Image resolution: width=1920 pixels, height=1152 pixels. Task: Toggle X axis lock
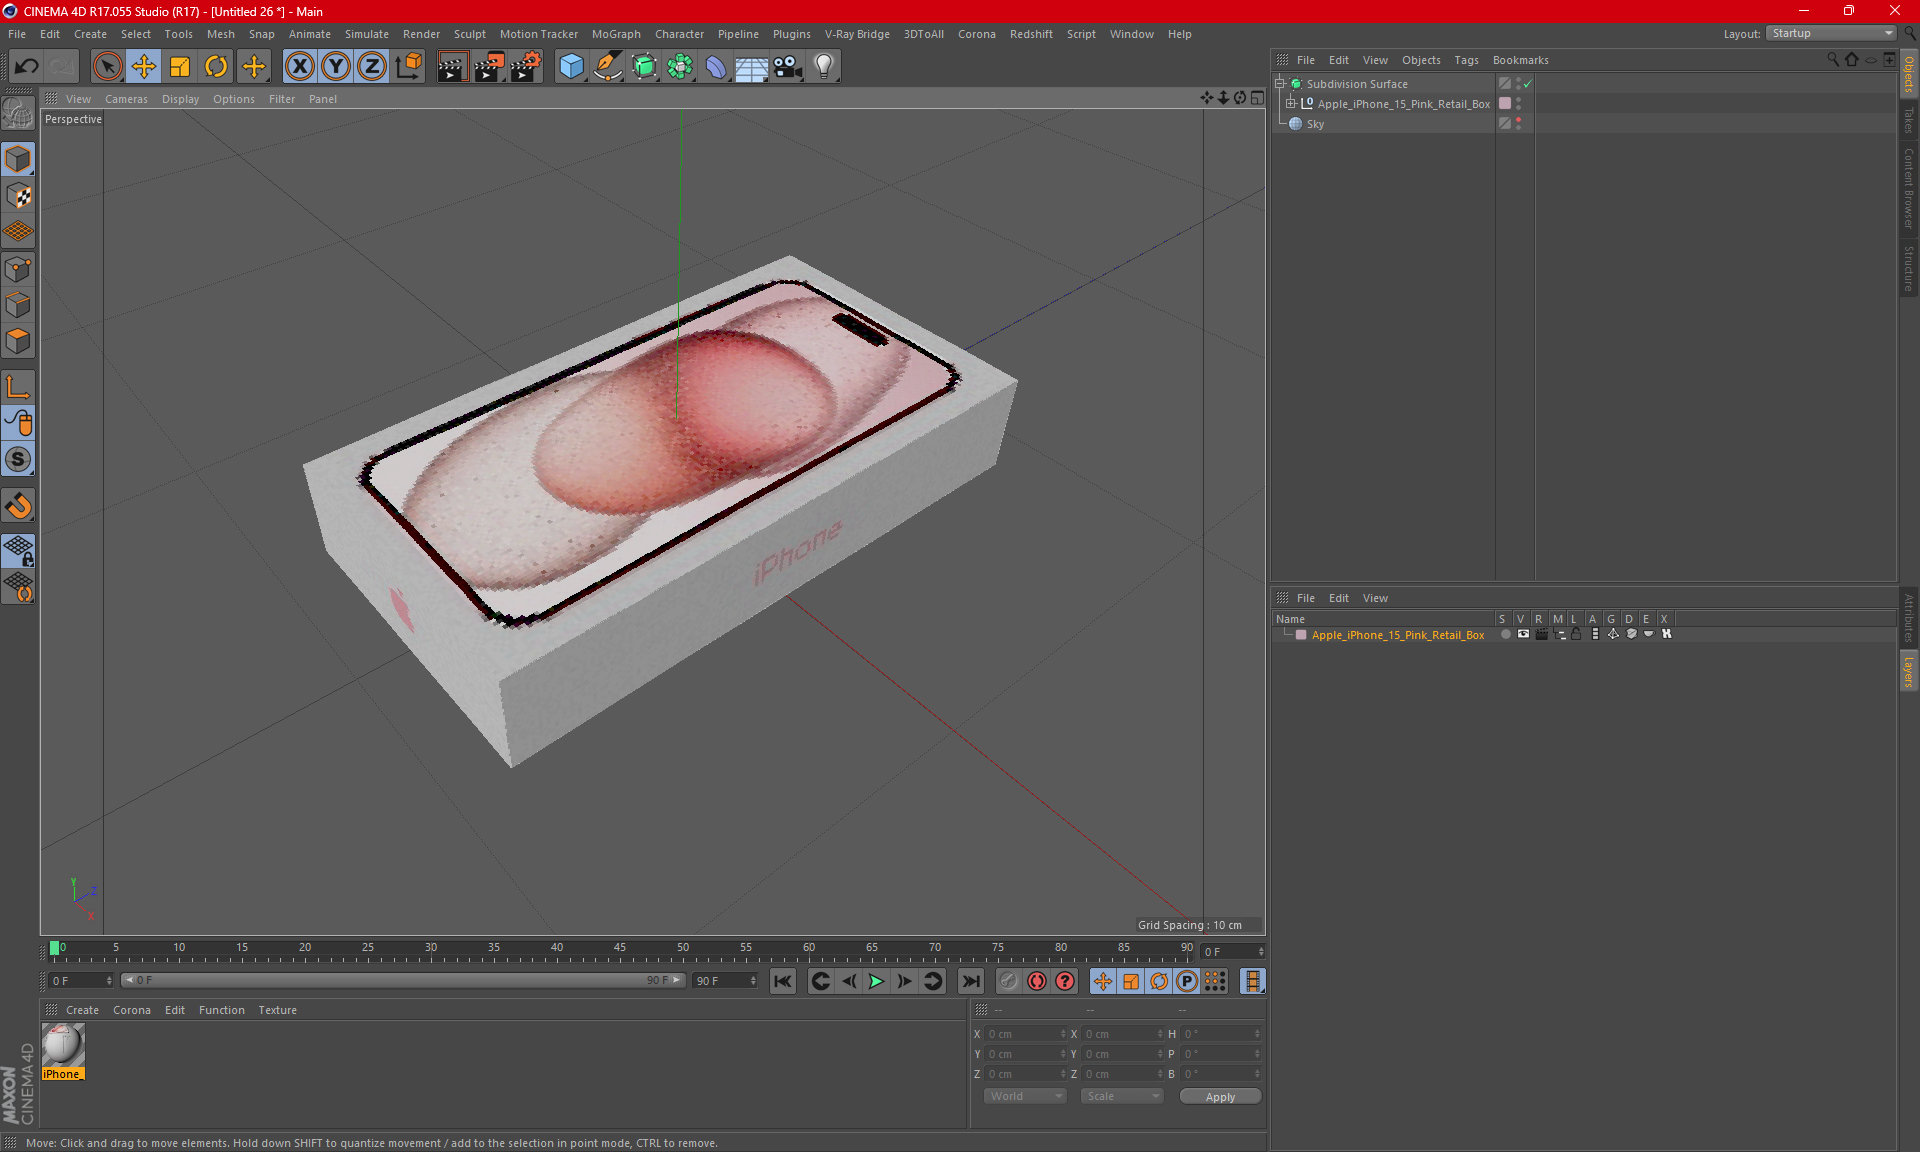[x=299, y=66]
